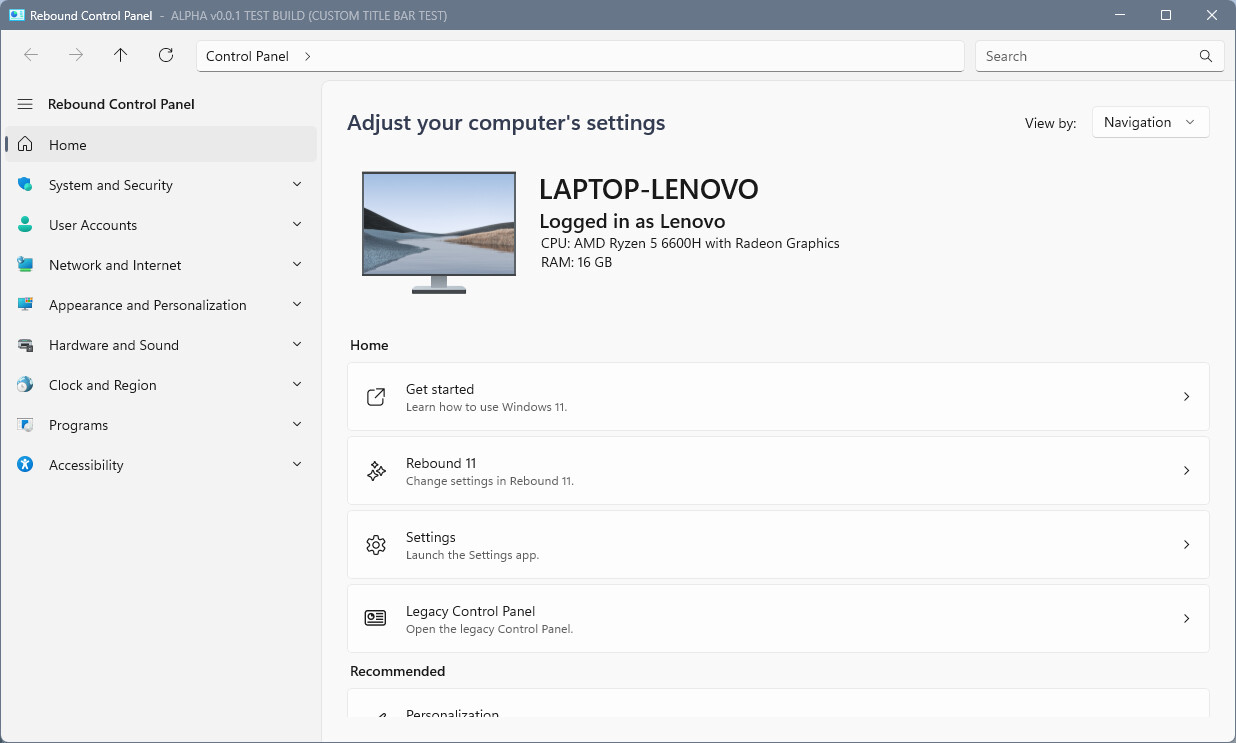The width and height of the screenshot is (1236, 743).
Task: Open the Legacy Control Panel card
Action: click(x=778, y=619)
